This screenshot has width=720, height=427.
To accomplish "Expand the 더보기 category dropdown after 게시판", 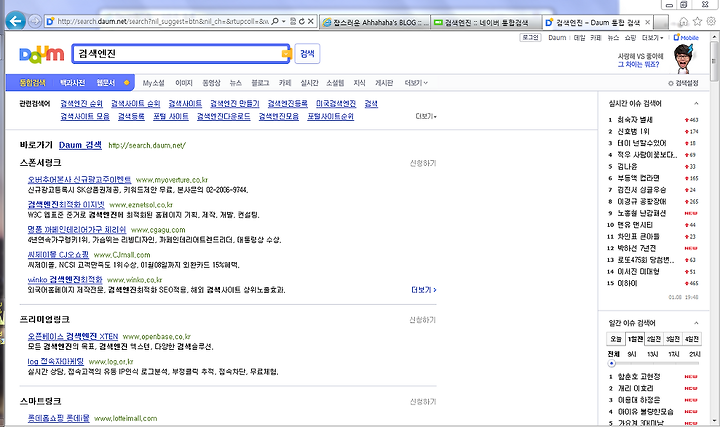I will 416,83.
